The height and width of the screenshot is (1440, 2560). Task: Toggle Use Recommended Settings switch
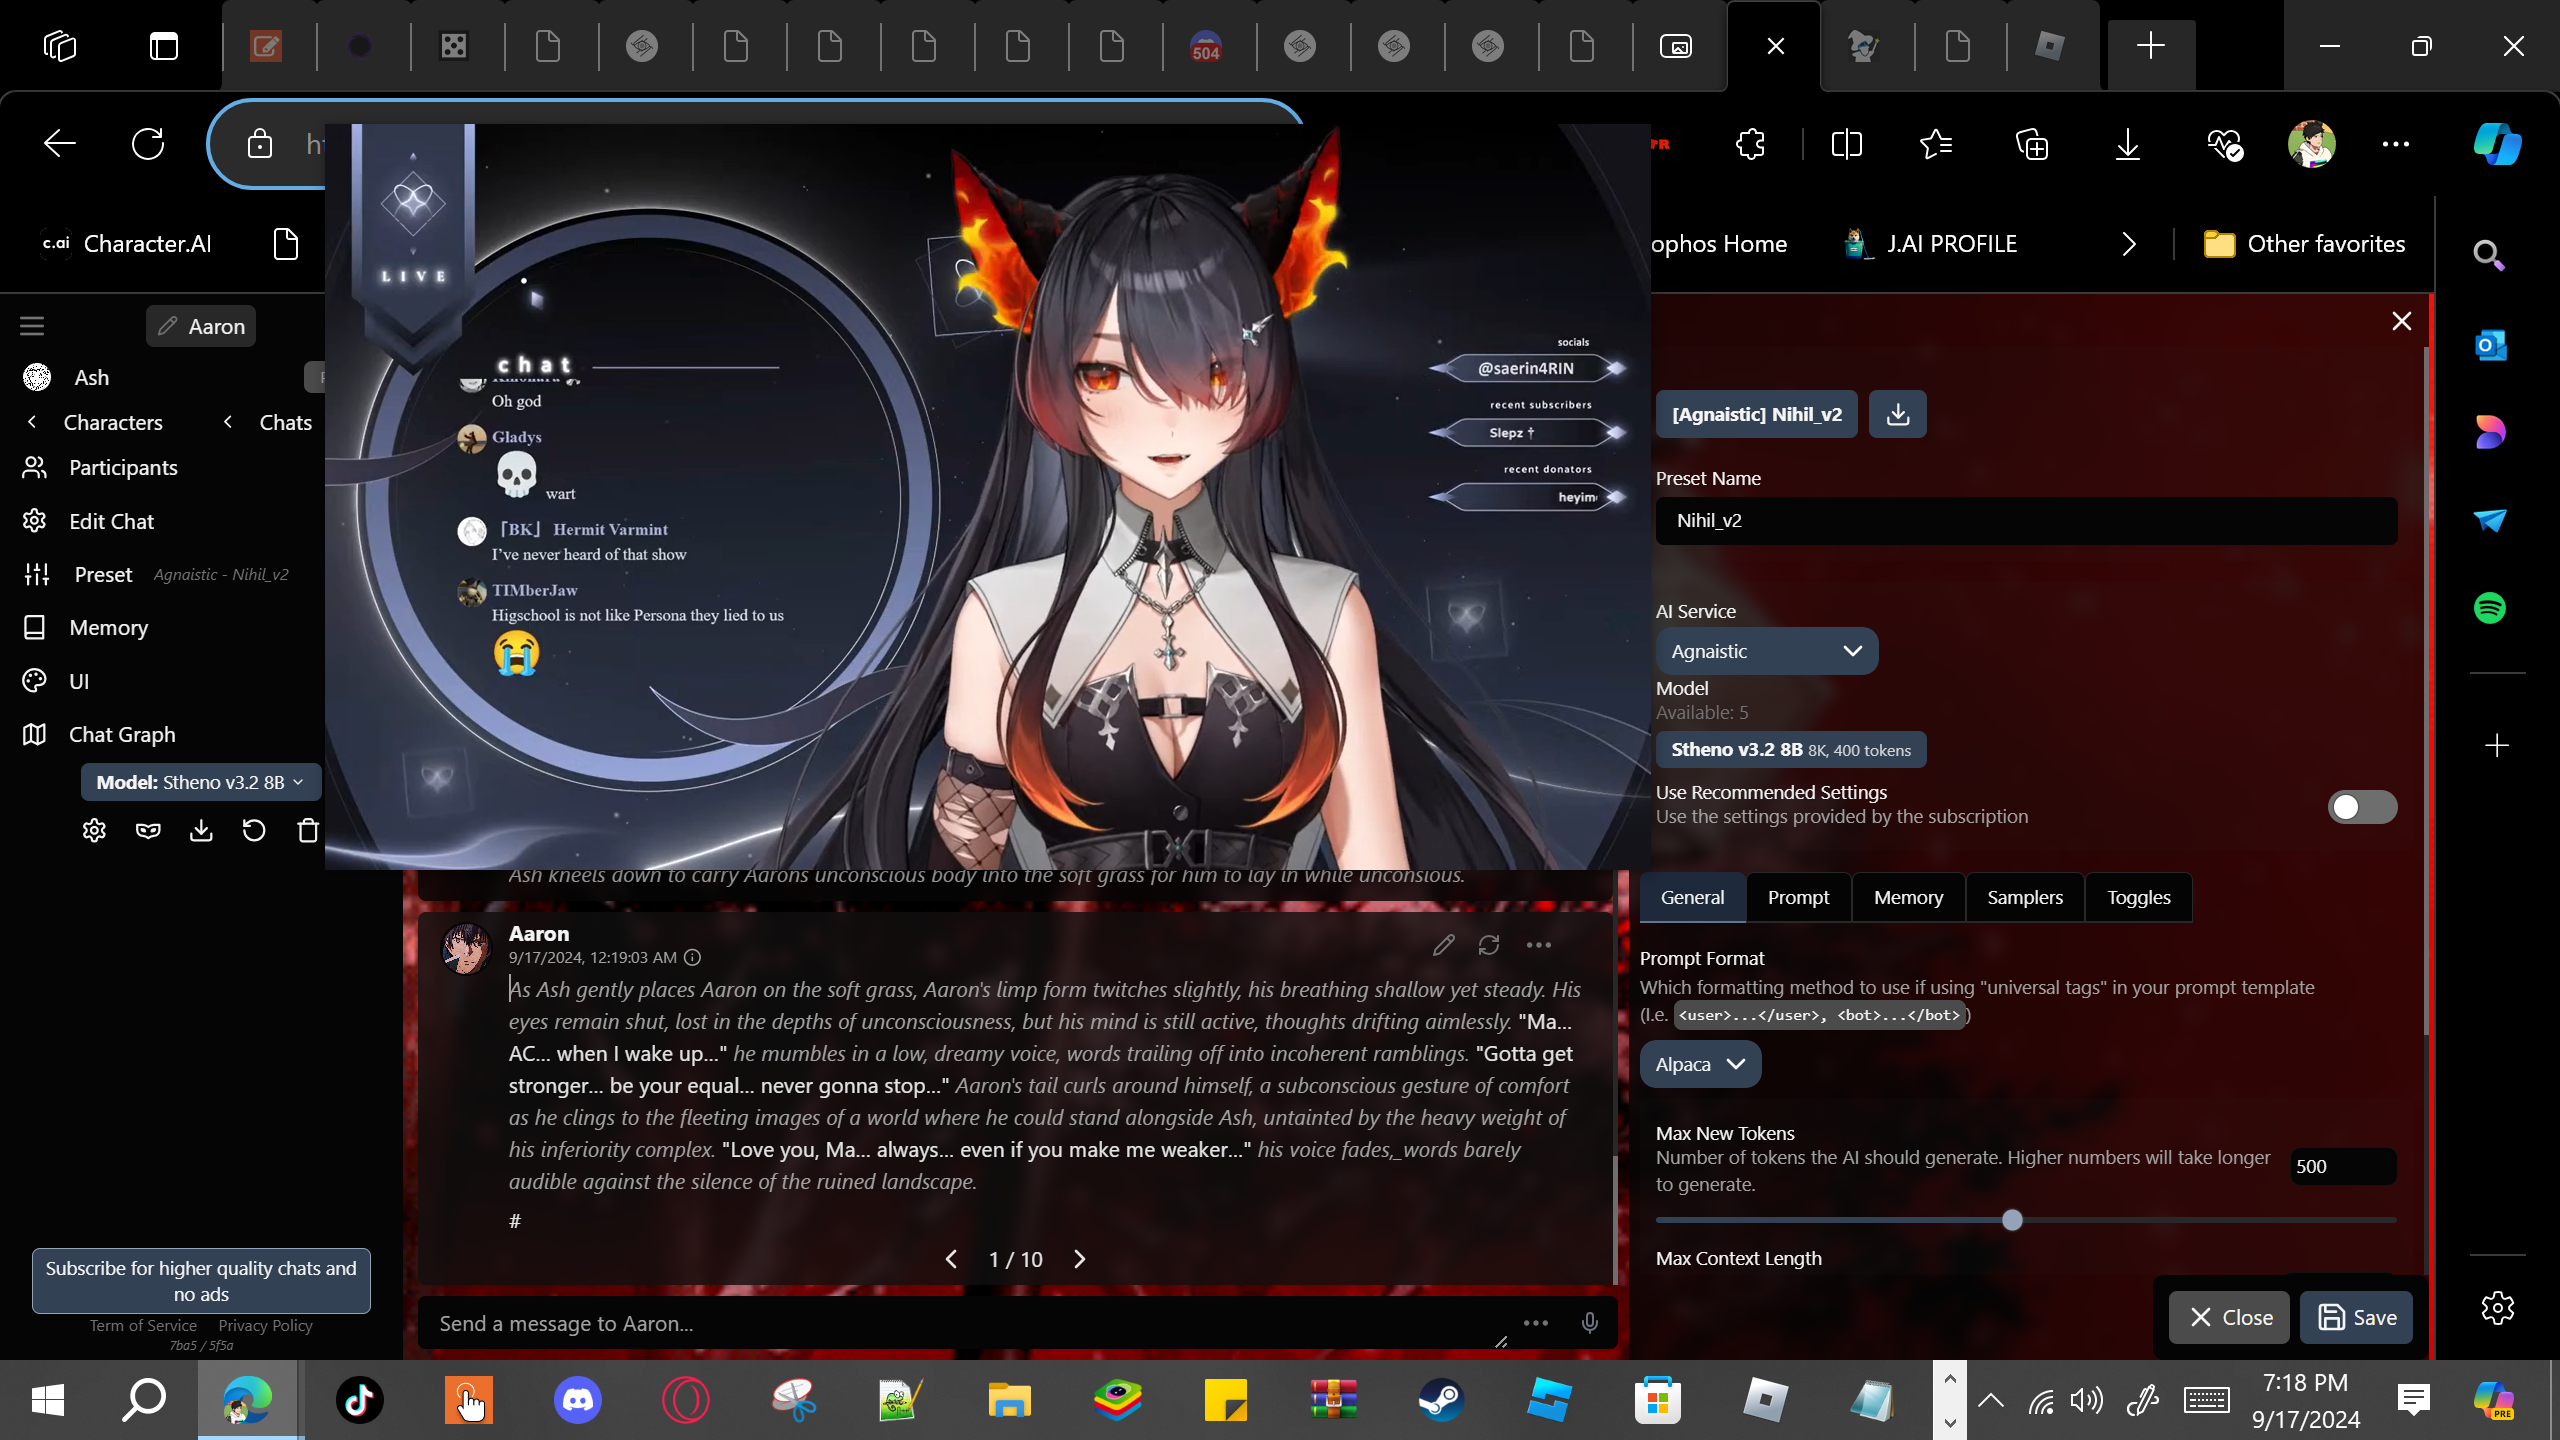pos(2361,806)
